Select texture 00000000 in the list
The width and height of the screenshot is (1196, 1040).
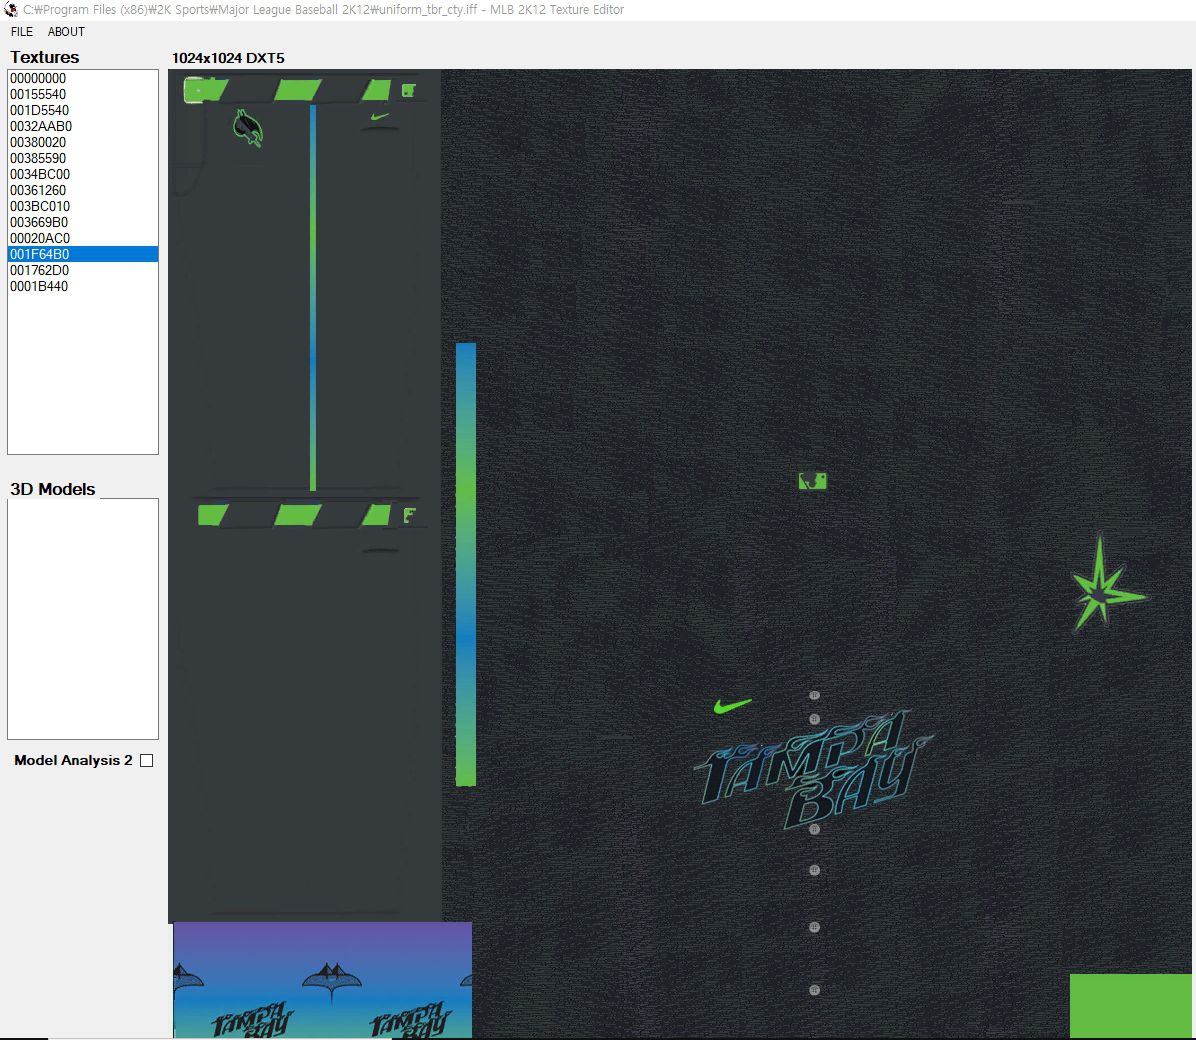(x=38, y=78)
